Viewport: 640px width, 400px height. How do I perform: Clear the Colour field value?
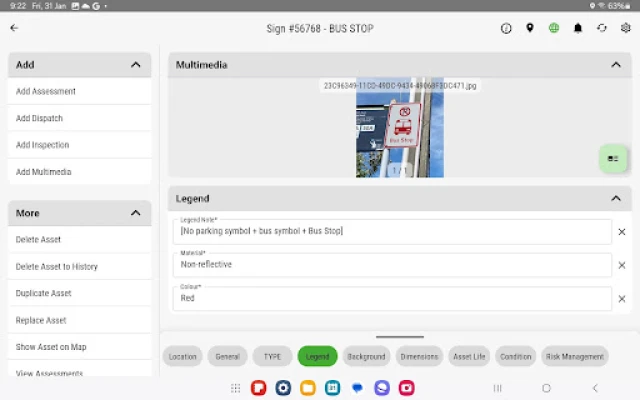coord(621,299)
